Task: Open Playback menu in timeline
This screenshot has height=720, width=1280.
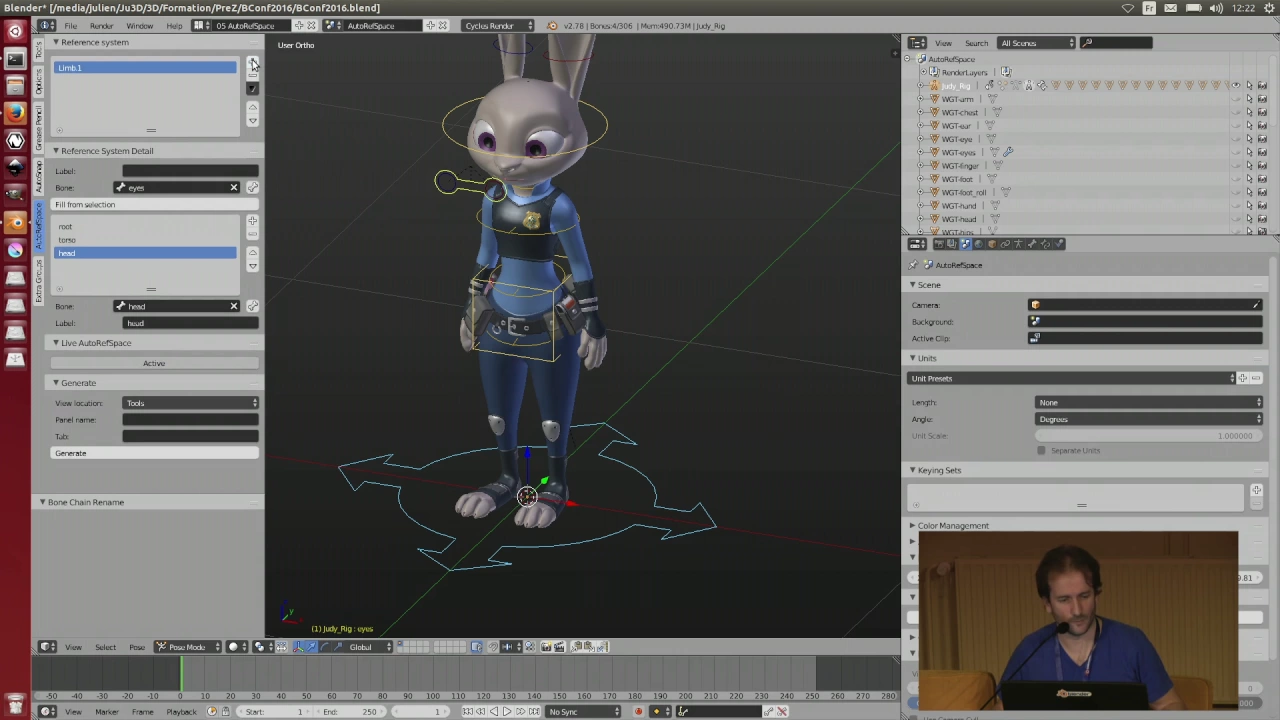Action: tap(181, 711)
